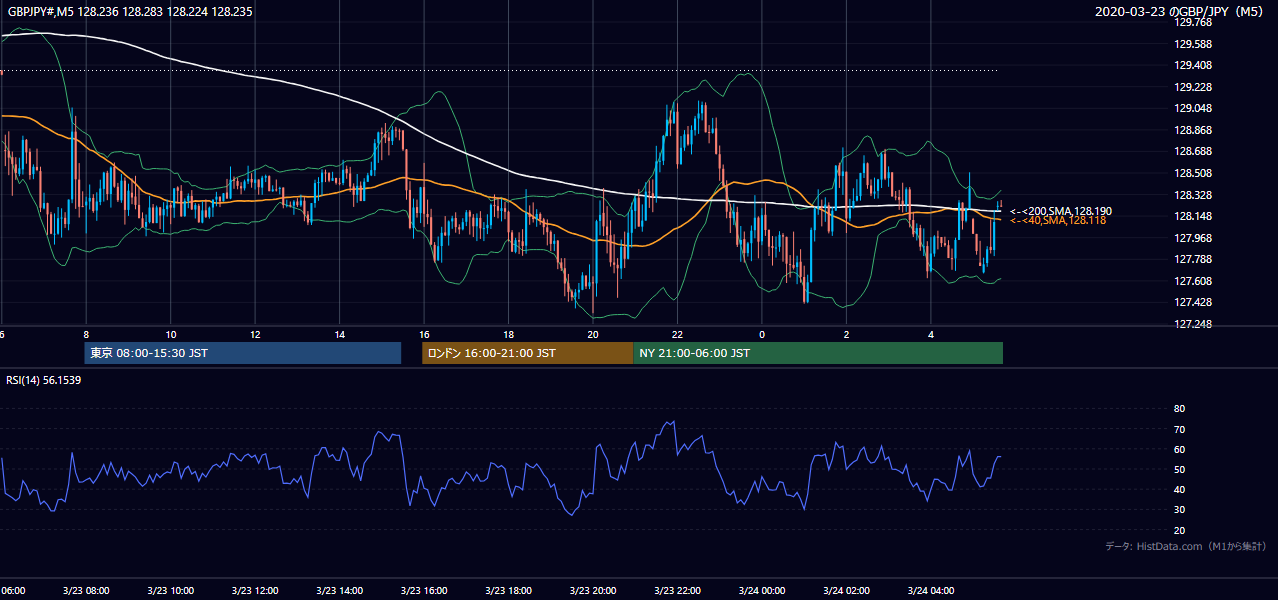Viewport: 1278px width, 600px height.
Task: Click hour tick 16 under the price chart
Action: 424,334
